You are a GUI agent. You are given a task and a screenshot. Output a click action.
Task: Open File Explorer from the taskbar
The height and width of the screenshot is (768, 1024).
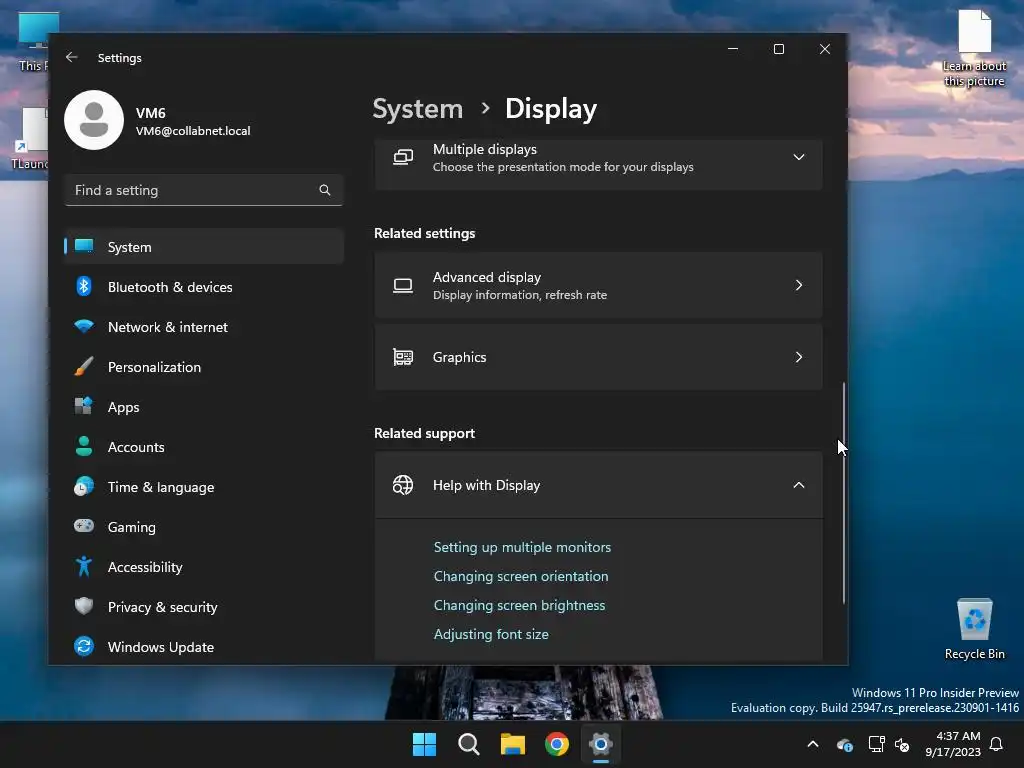pyautogui.click(x=513, y=744)
